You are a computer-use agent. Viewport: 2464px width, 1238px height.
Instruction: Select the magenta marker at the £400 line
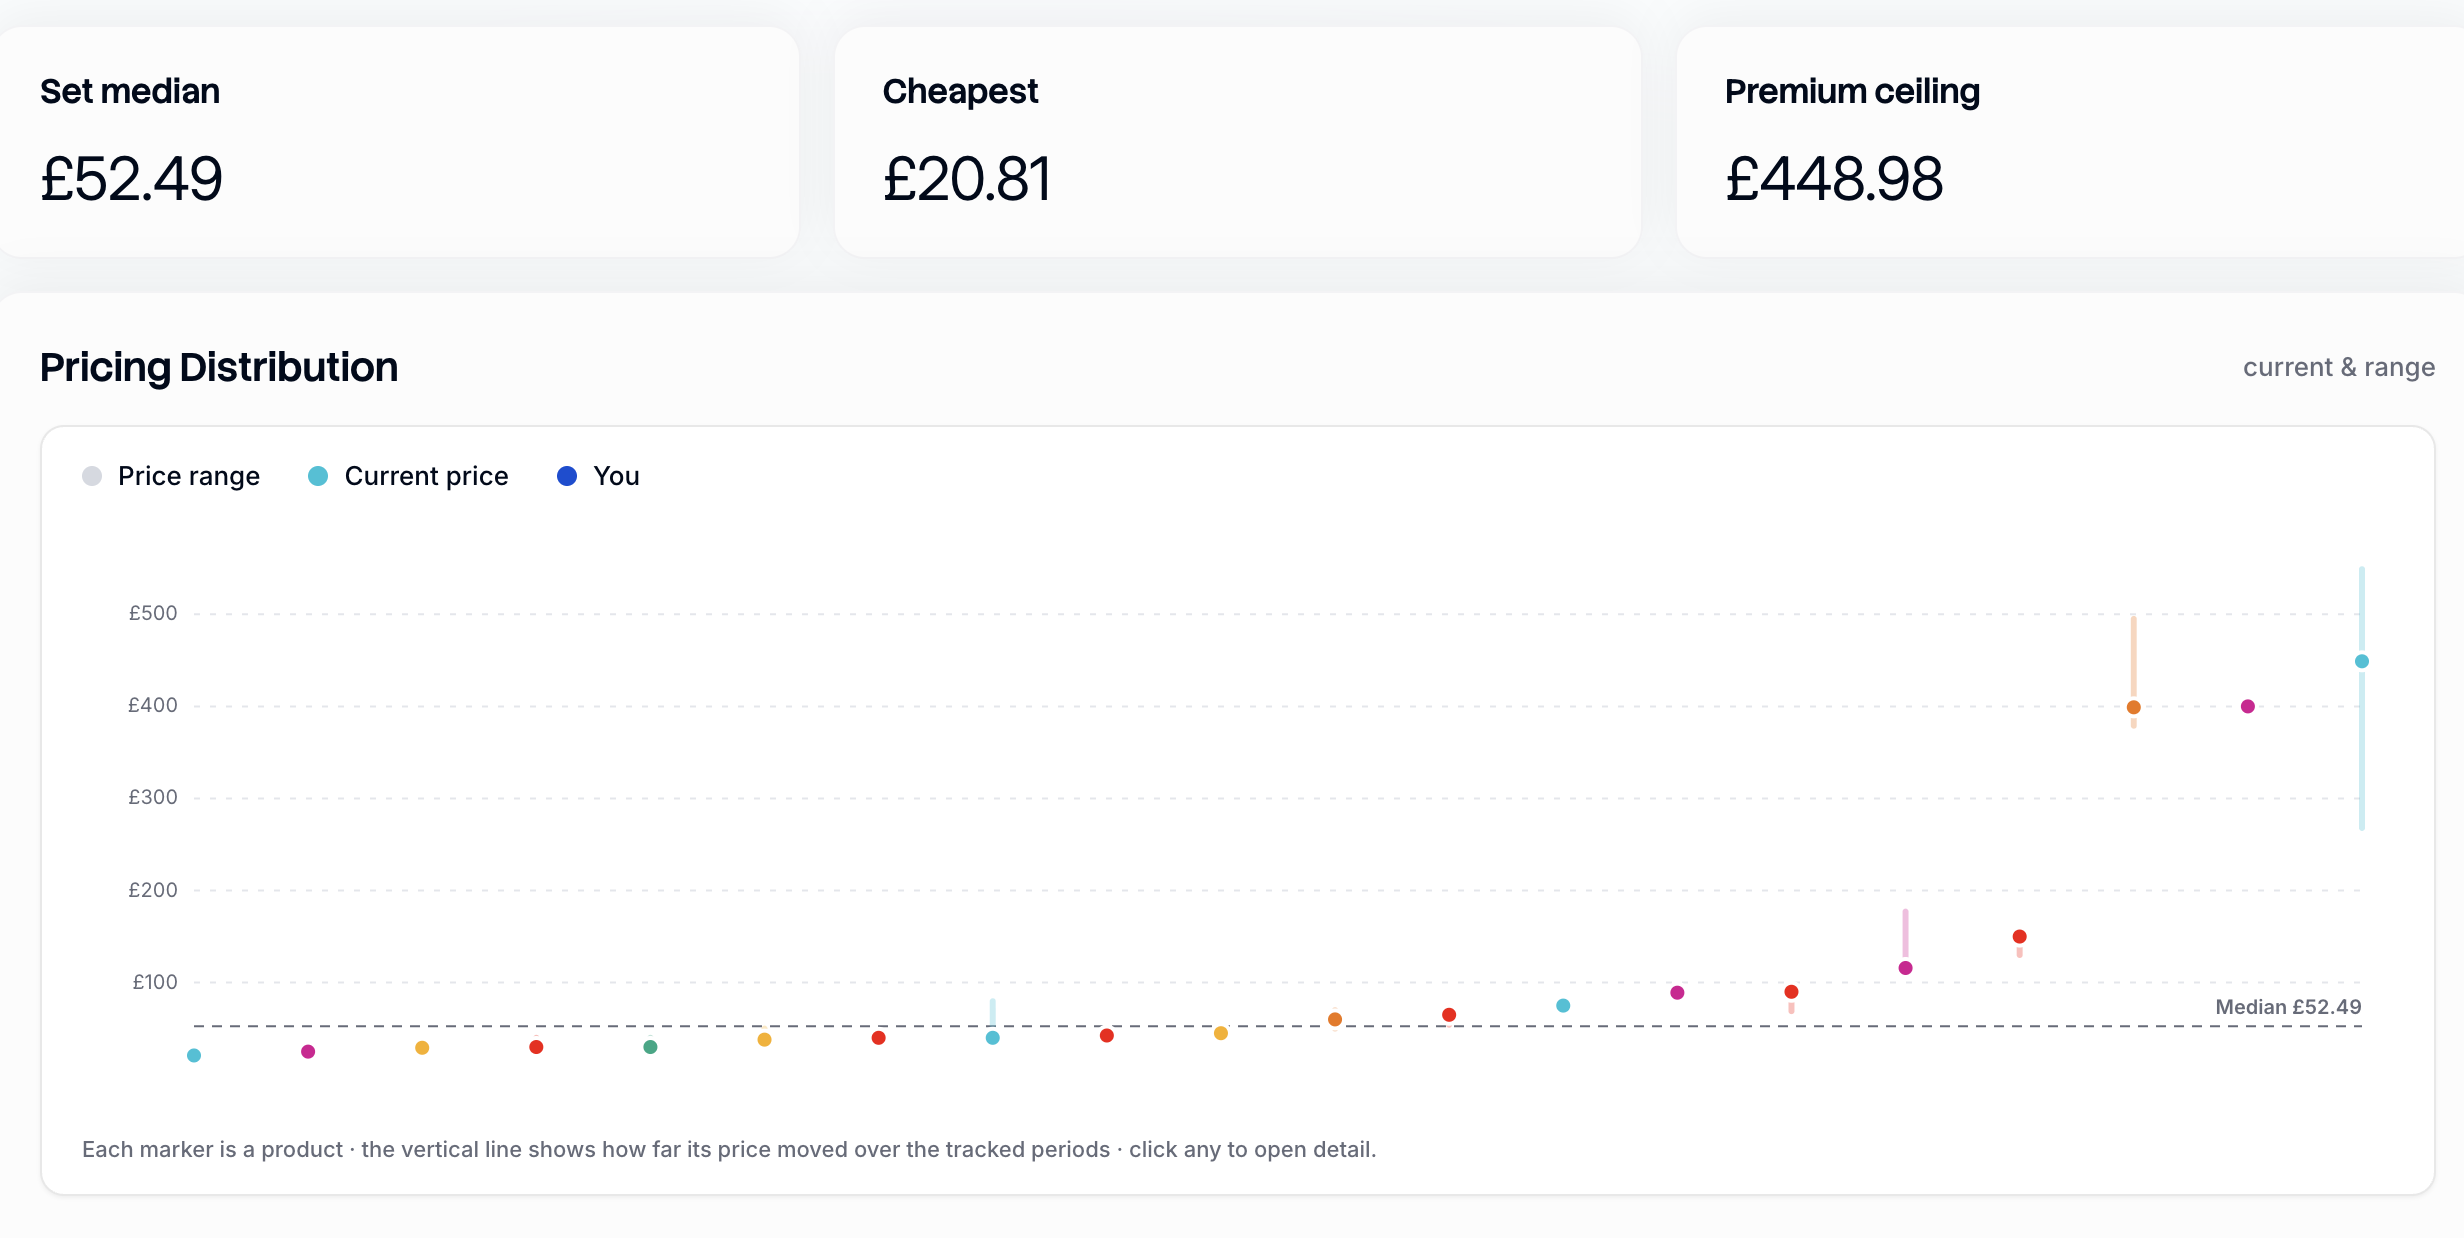pos(2247,706)
